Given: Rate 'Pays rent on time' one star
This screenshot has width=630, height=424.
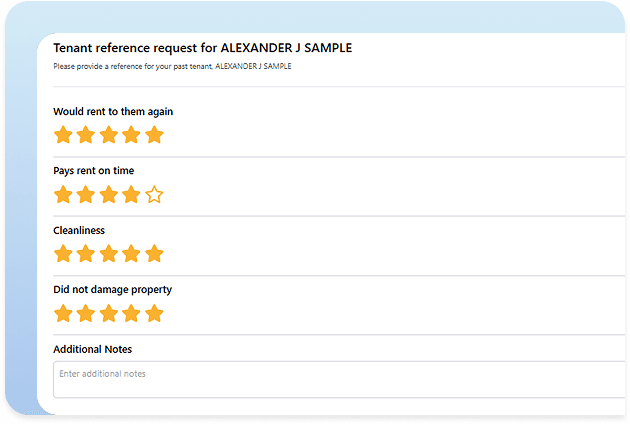Looking at the screenshot, I should coord(63,195).
